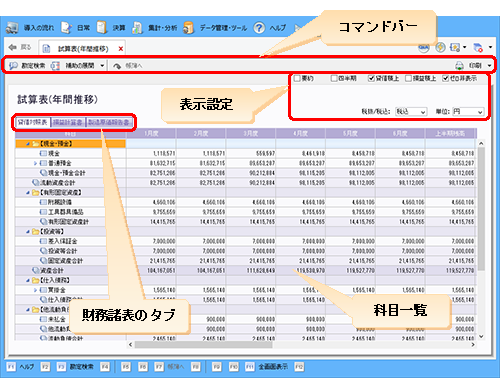Click the 集計・分析 icon

tap(137, 28)
